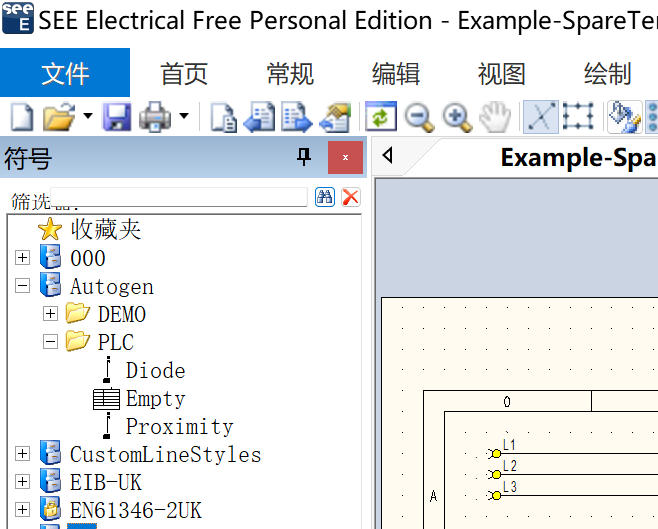Click the SEE Electrical app icon
Image resolution: width=658 pixels, height=529 pixels.
pyautogui.click(x=17, y=18)
